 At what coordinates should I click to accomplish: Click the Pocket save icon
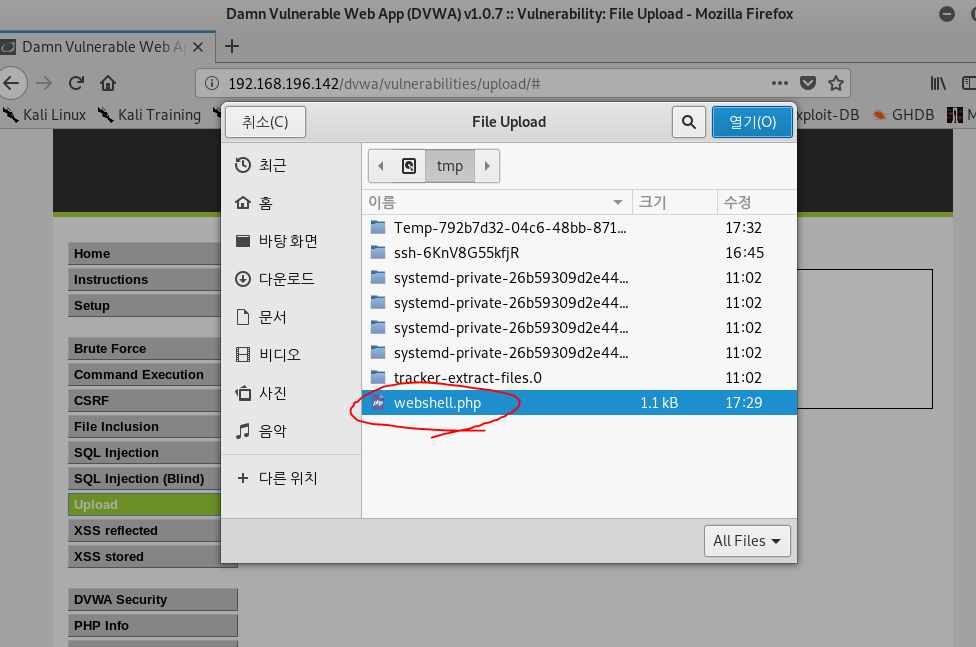(808, 83)
